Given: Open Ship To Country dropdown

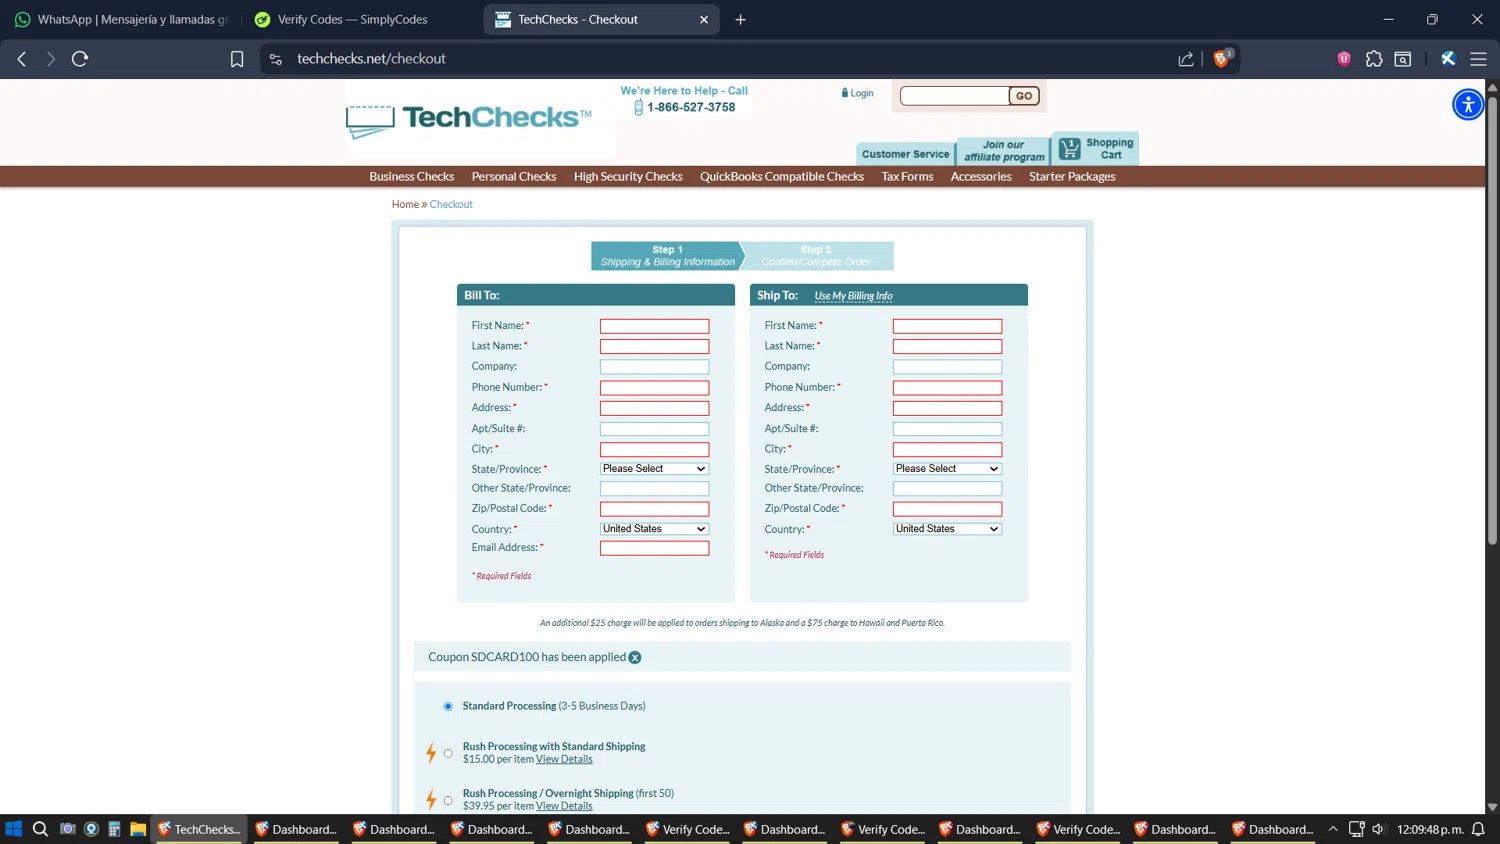Looking at the screenshot, I should tap(947, 529).
